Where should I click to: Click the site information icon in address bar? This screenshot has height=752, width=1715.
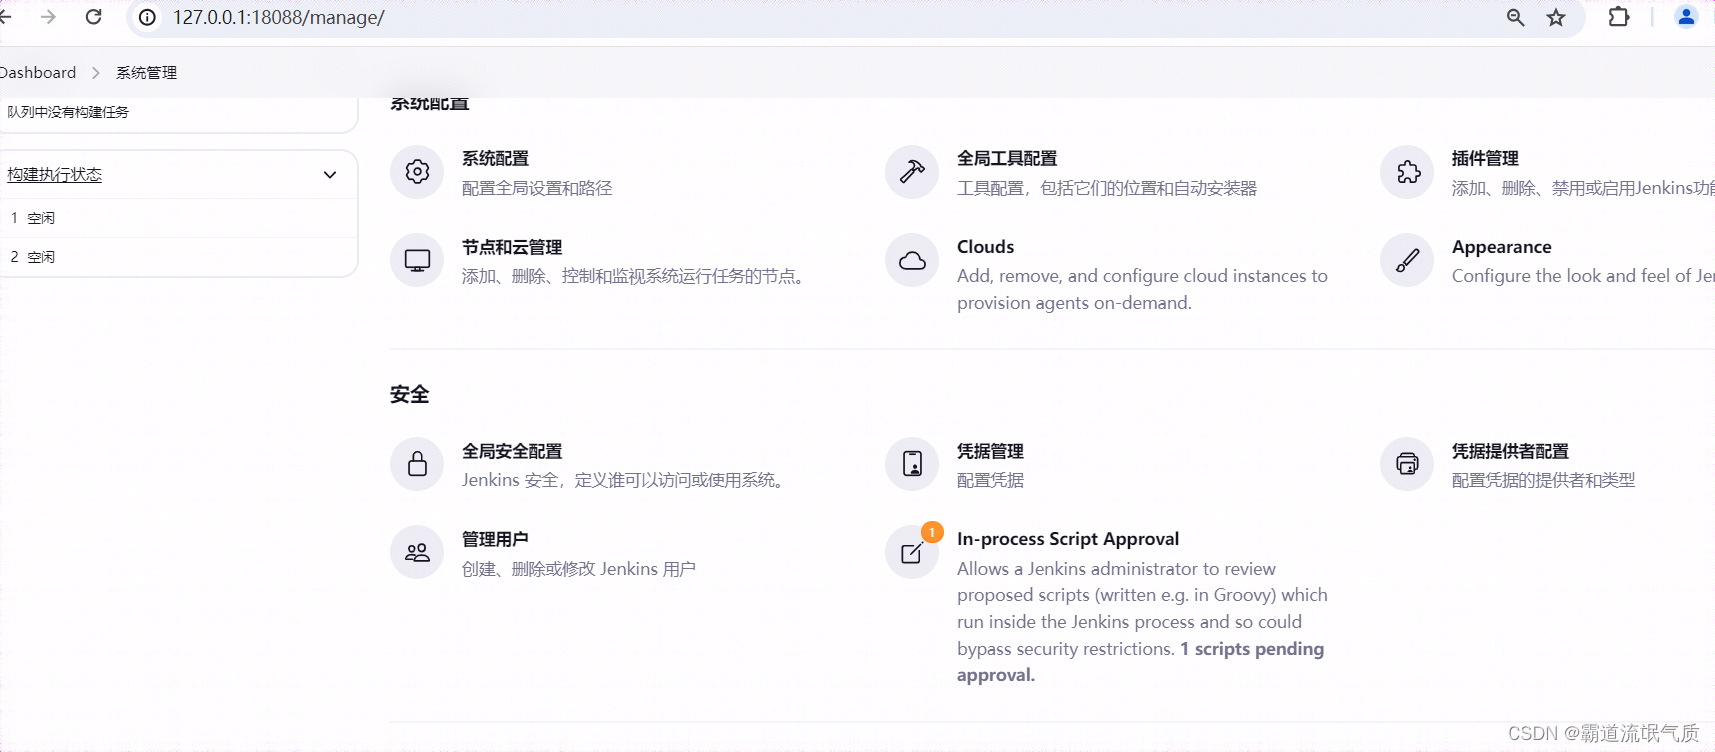(x=147, y=17)
